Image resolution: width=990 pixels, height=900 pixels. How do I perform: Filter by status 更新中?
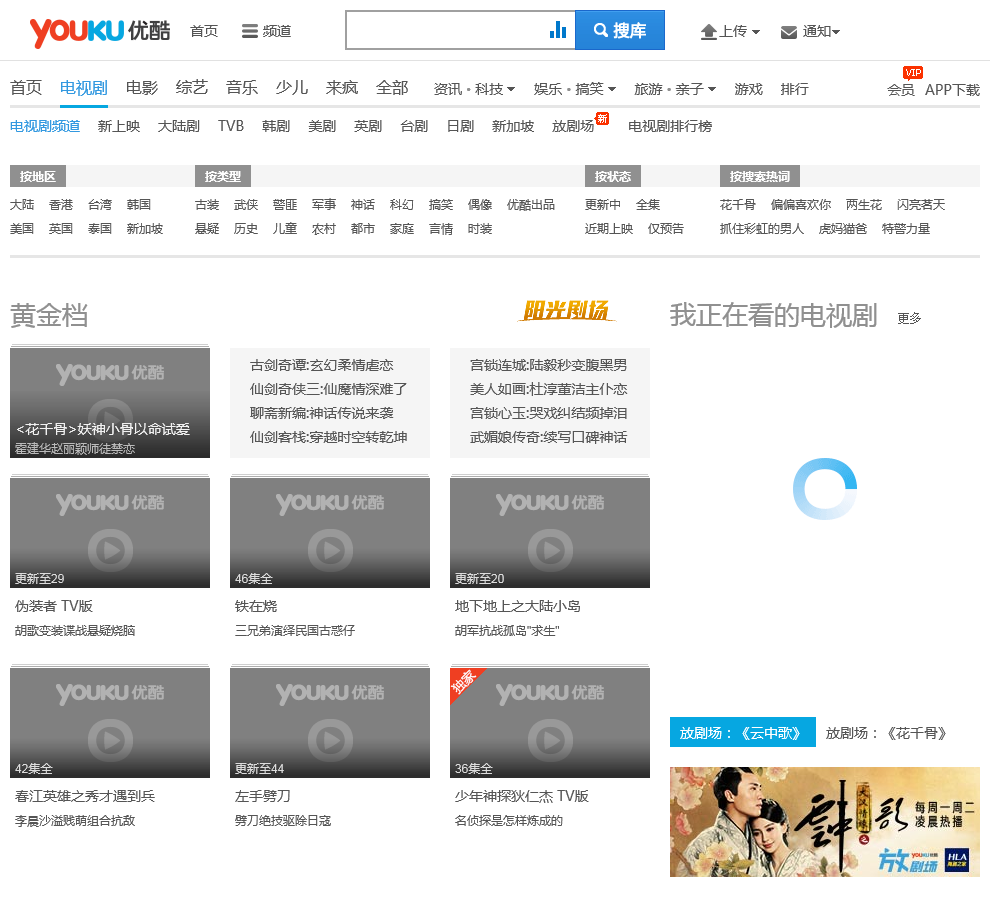point(602,205)
